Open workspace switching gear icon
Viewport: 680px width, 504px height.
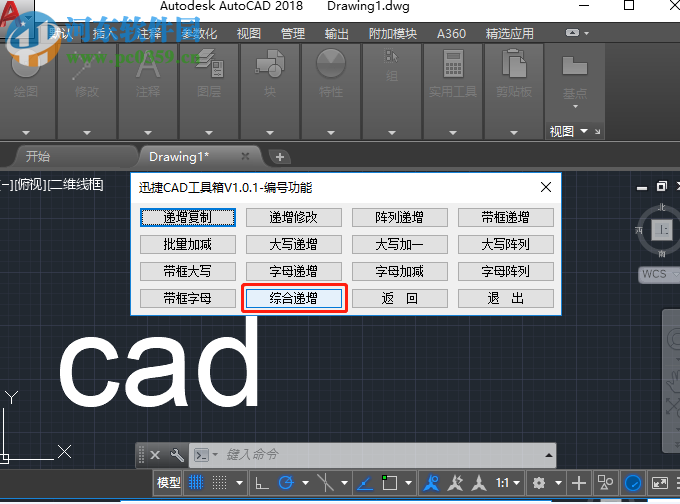(x=539, y=482)
